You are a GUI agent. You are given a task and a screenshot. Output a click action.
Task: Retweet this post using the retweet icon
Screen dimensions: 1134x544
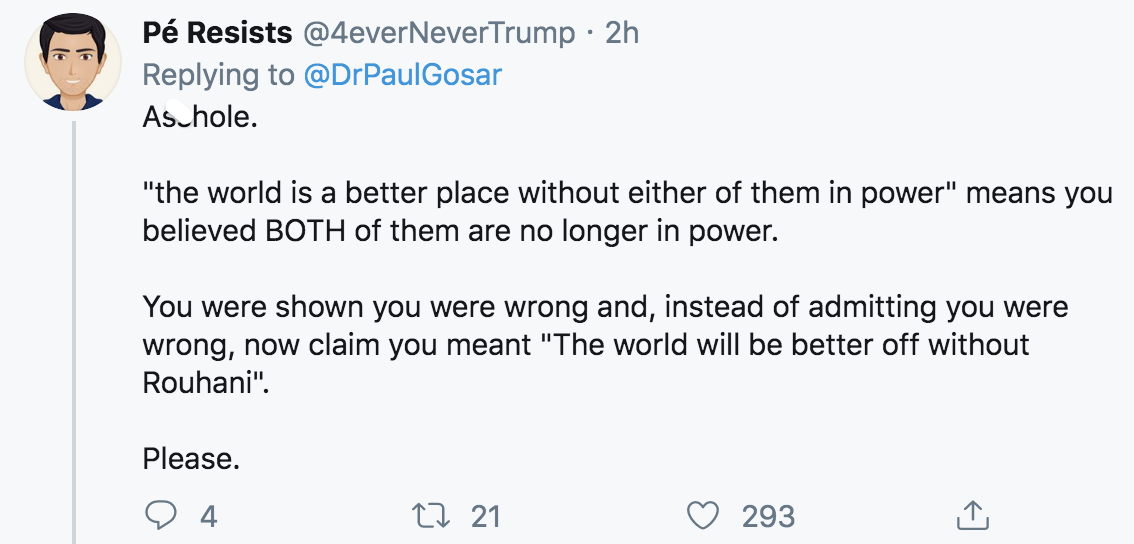(431, 516)
